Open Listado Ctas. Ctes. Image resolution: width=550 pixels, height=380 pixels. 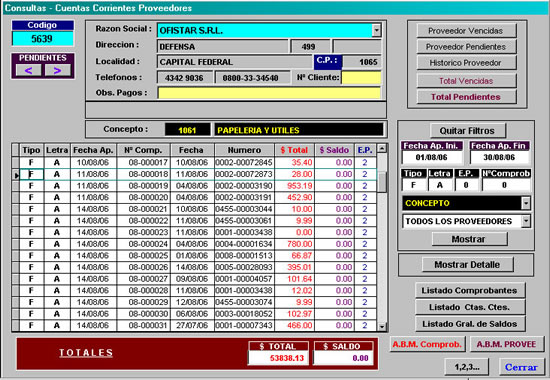(470, 307)
